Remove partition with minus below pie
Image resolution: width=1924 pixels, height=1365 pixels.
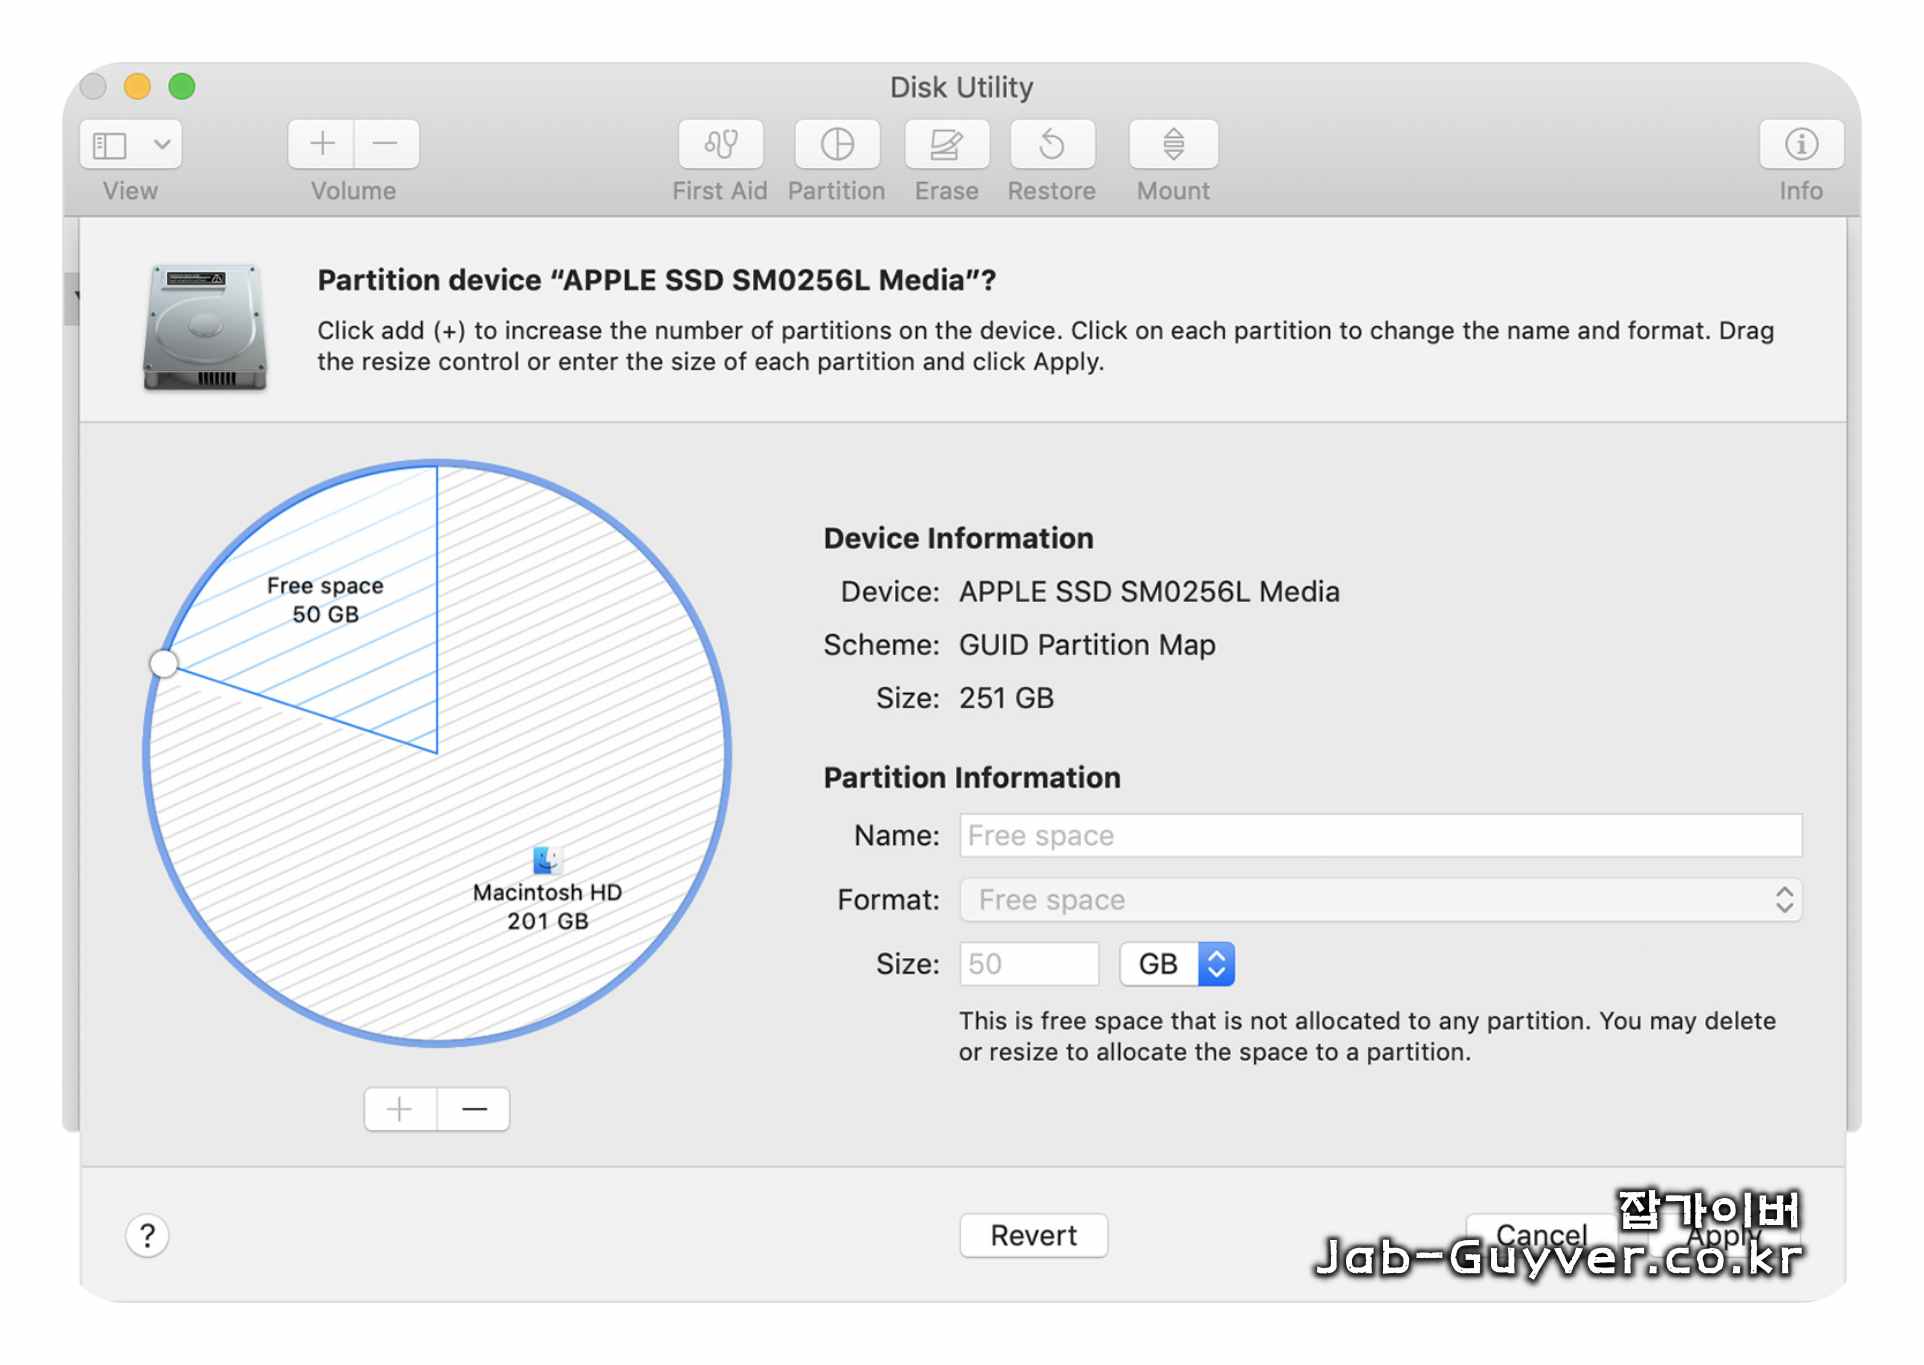pyautogui.click(x=474, y=1109)
